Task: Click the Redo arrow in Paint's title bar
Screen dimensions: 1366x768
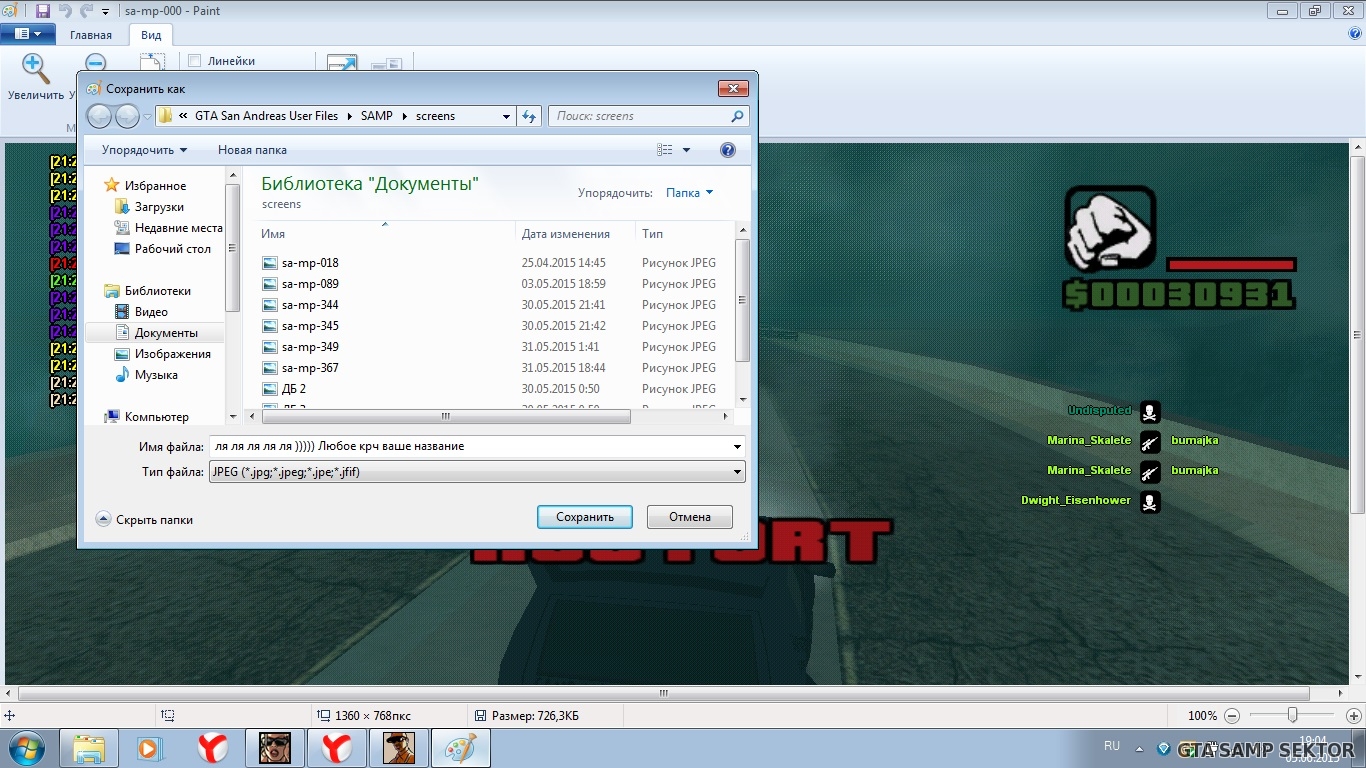Action: pyautogui.click(x=86, y=11)
